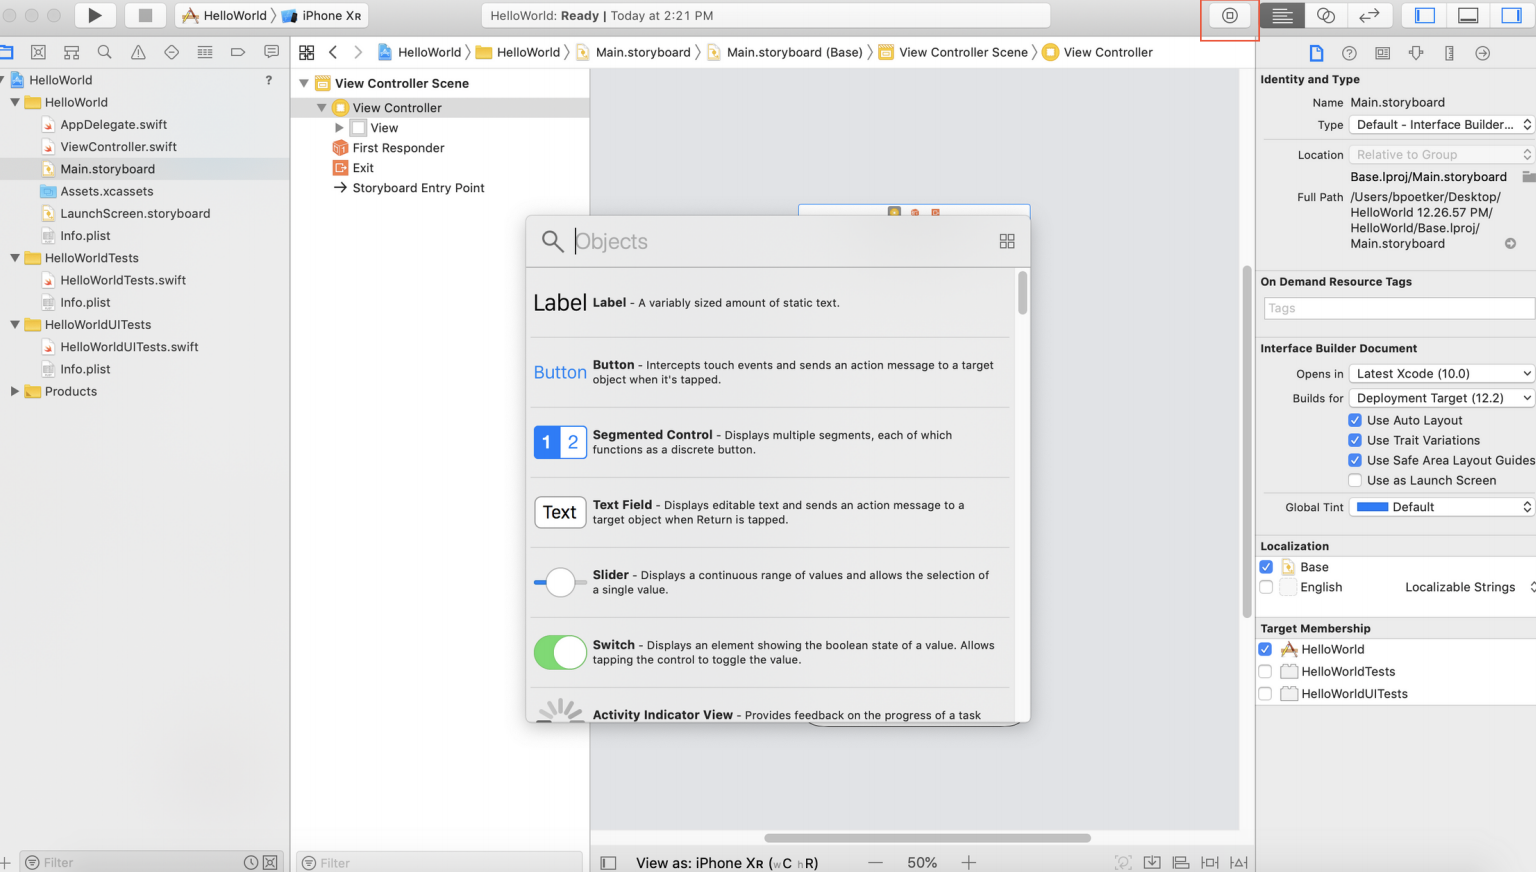Open the Test navigator
This screenshot has height=872, width=1536.
coord(171,52)
